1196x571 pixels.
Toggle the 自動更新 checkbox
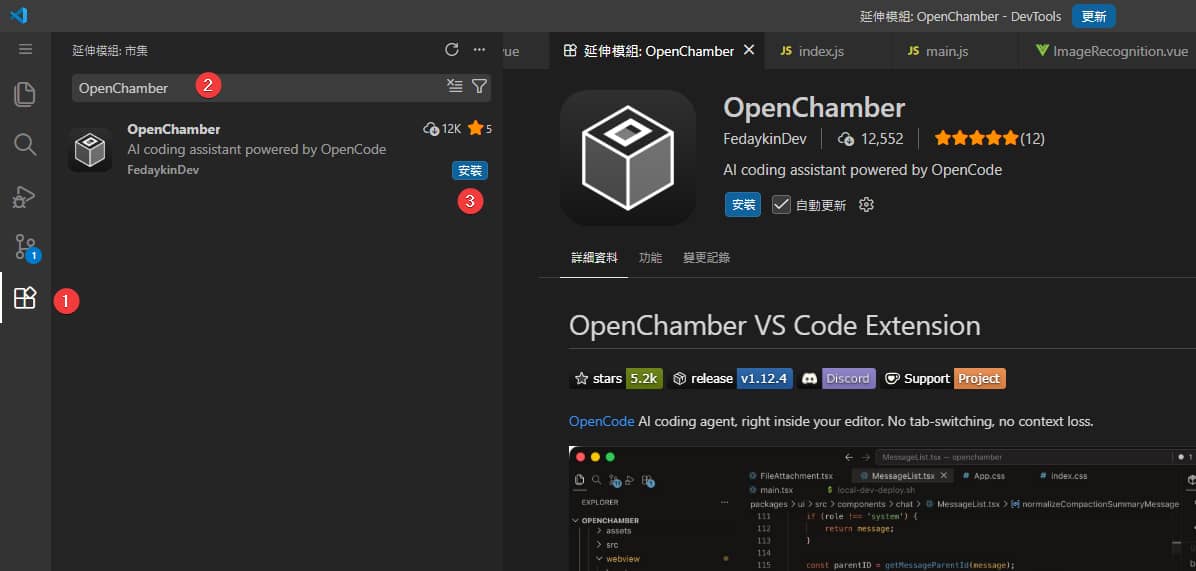(x=781, y=204)
